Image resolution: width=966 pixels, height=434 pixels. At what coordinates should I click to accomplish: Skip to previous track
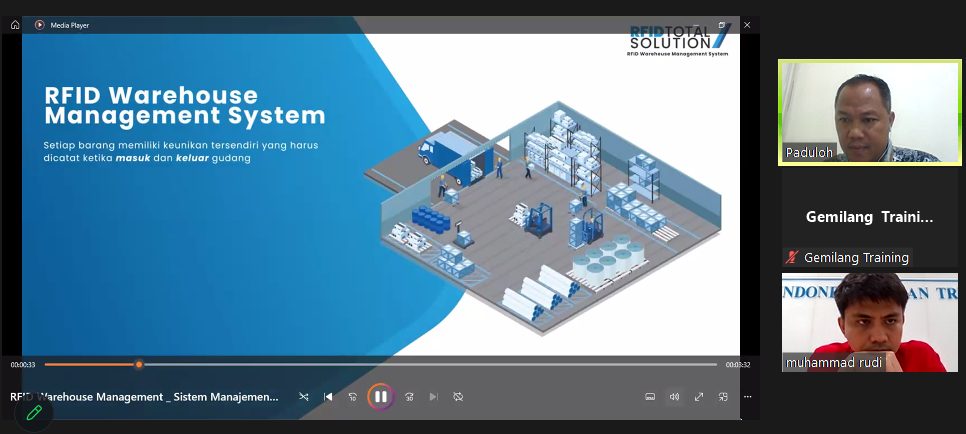tap(328, 397)
